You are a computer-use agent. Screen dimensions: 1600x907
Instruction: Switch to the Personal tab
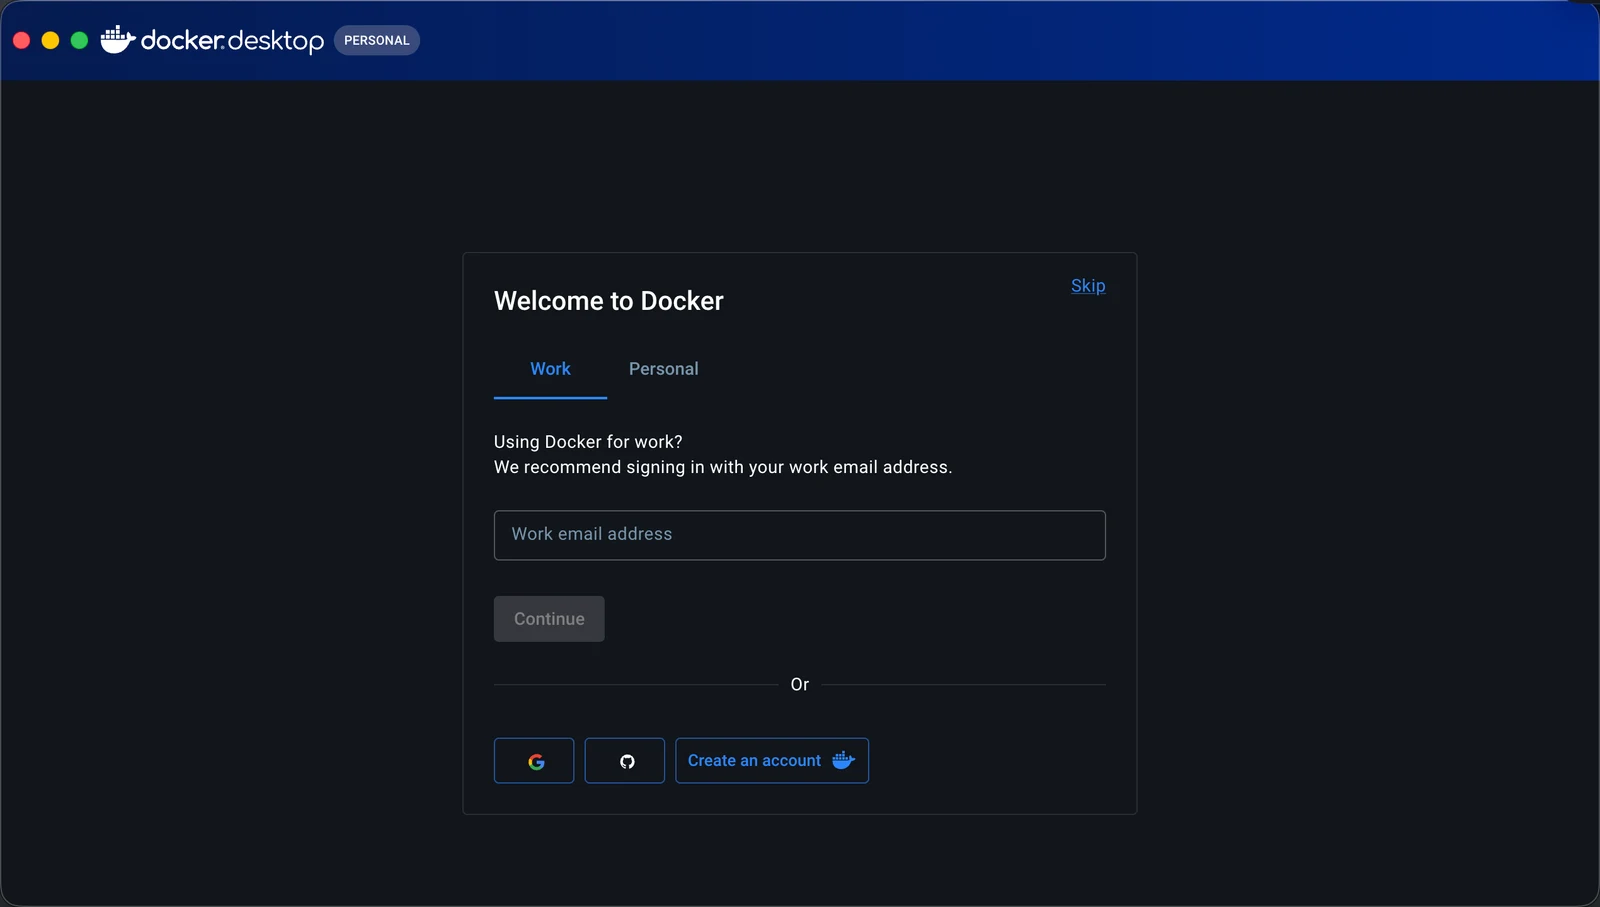pos(664,369)
